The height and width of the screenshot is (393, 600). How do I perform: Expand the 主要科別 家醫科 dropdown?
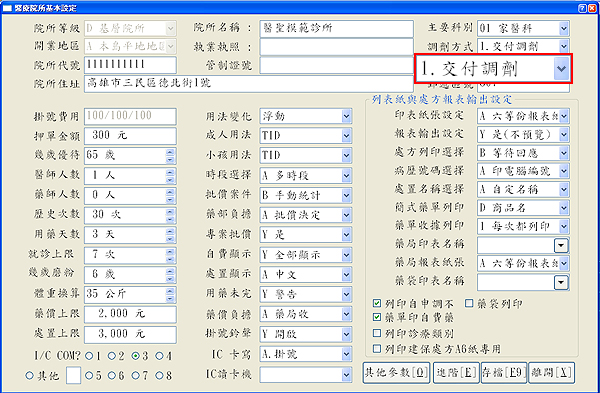(563, 29)
